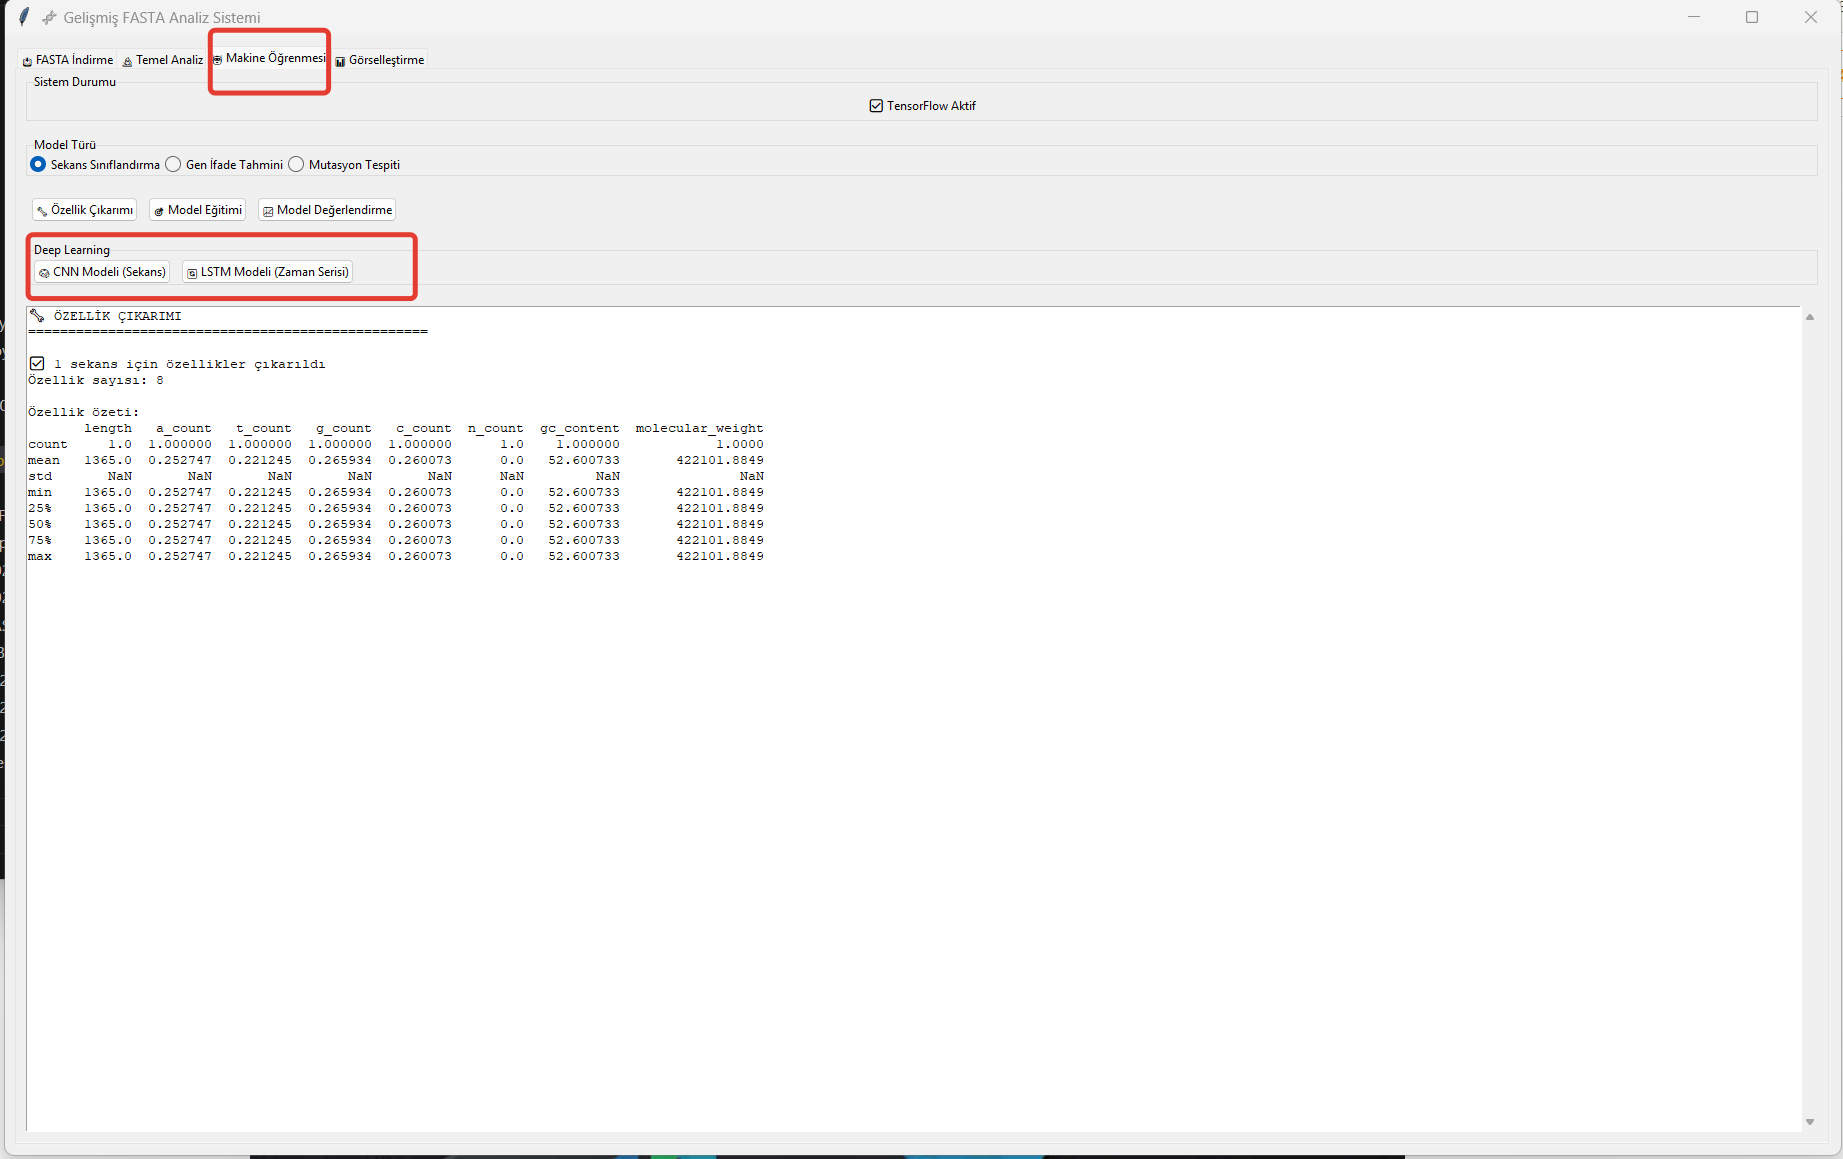Click the wrench icon on Özellik Çıkarımı
The height and width of the screenshot is (1159, 1843).
tap(42, 211)
